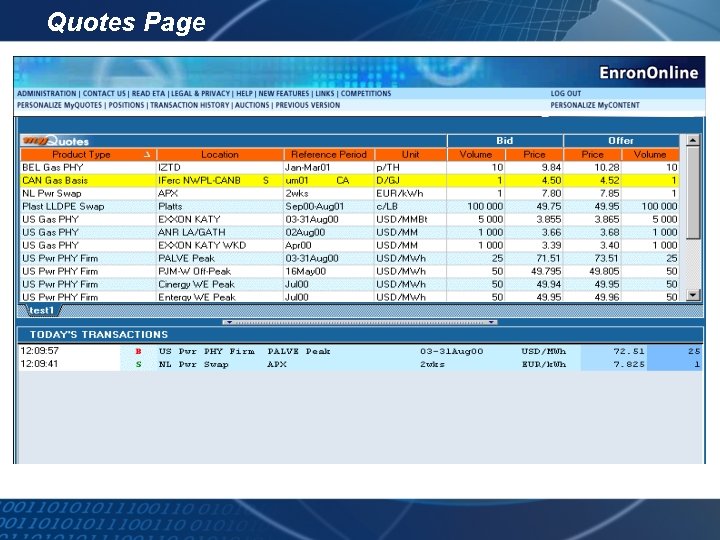
Task: Open the AUCTIONS link
Action: coord(252,105)
